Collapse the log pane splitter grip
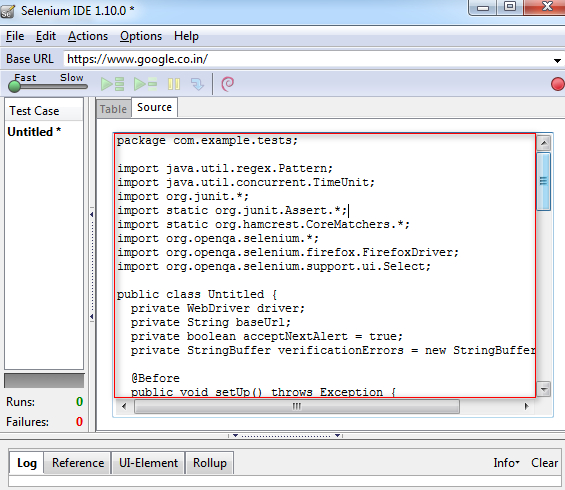The image size is (565, 490). coord(286,436)
